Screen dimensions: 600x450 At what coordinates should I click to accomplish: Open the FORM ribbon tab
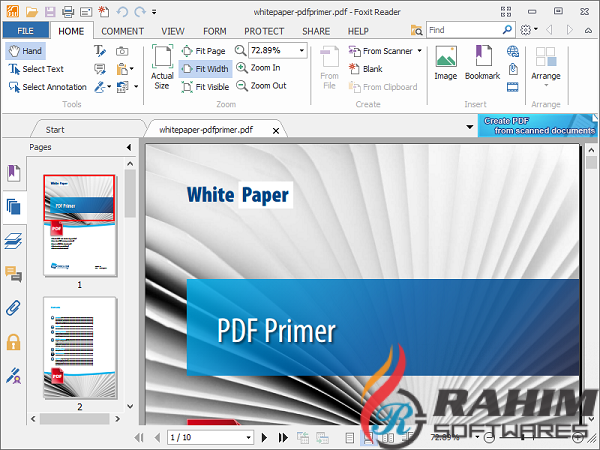pos(215,31)
